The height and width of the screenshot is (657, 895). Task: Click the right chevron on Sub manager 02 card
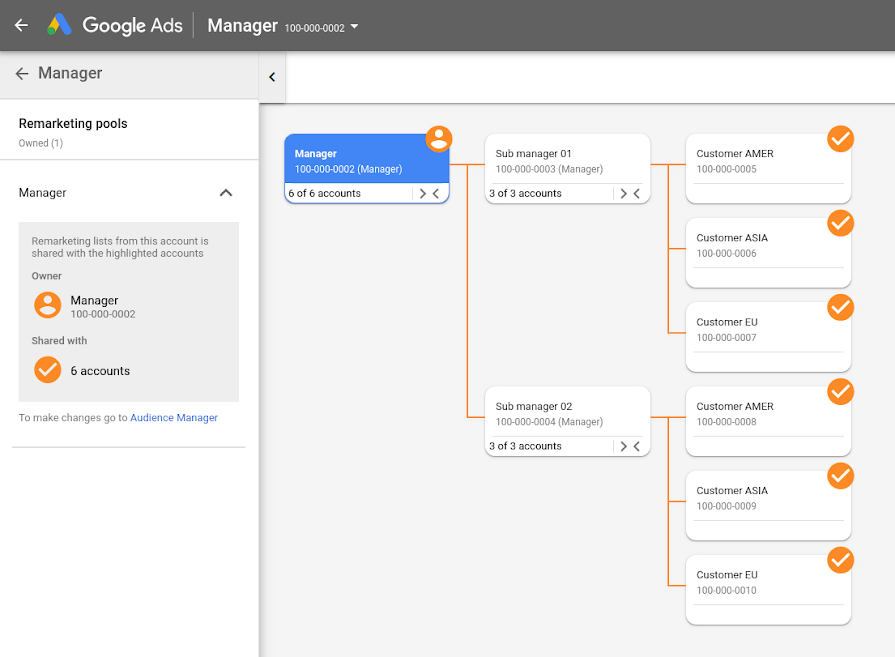point(624,447)
